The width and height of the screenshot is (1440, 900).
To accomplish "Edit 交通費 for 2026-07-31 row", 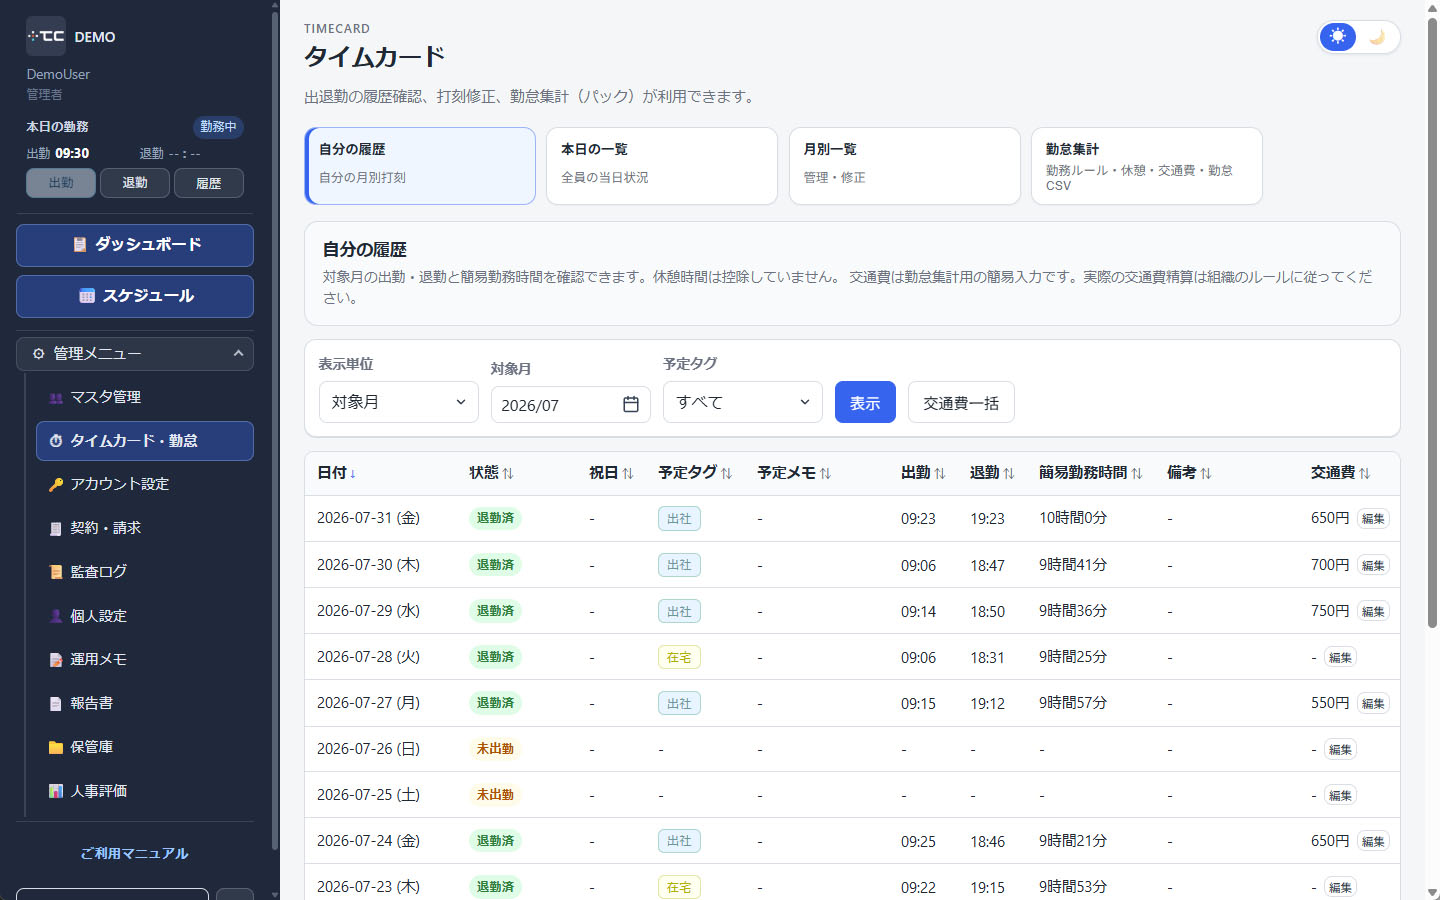I will tap(1373, 519).
